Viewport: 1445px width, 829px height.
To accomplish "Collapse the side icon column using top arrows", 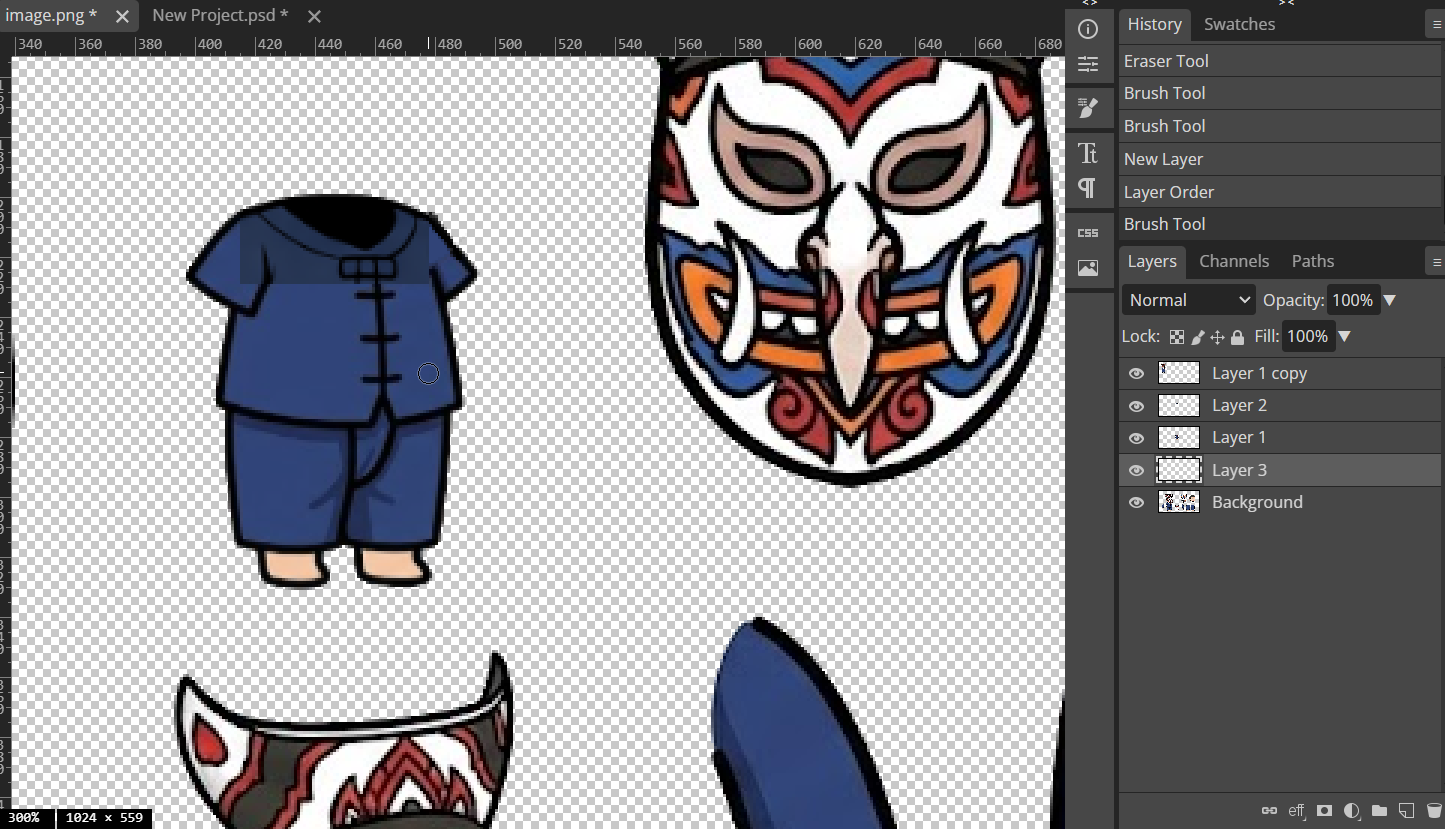I will (1089, 3).
